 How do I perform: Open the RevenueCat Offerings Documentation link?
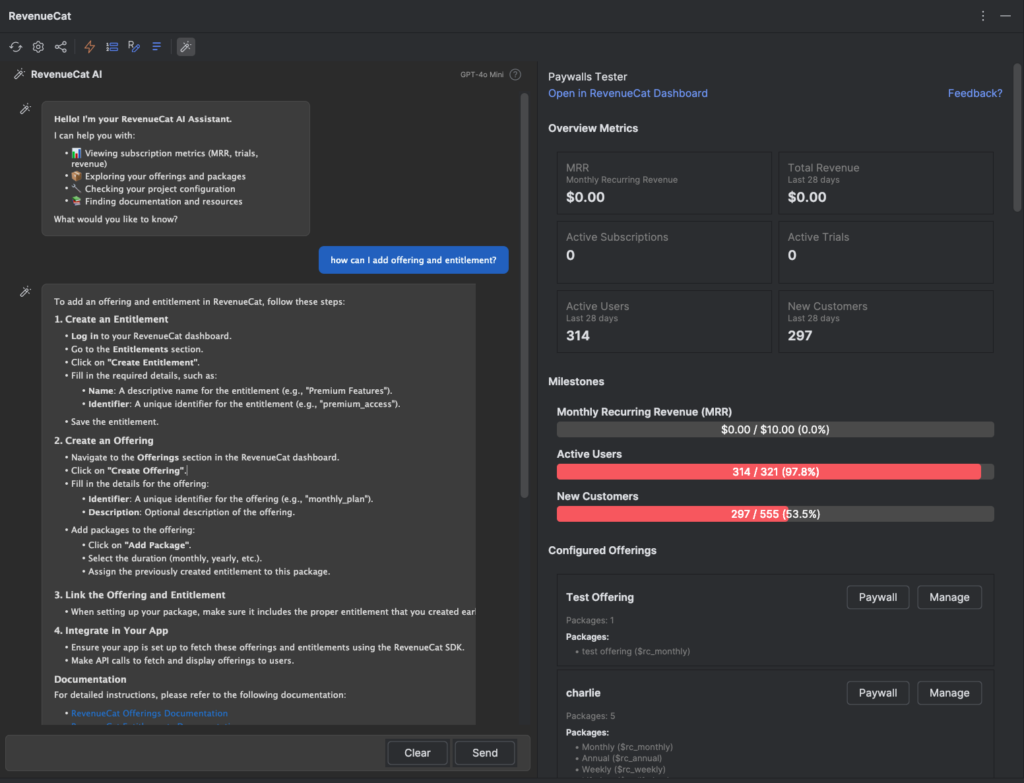[149, 713]
